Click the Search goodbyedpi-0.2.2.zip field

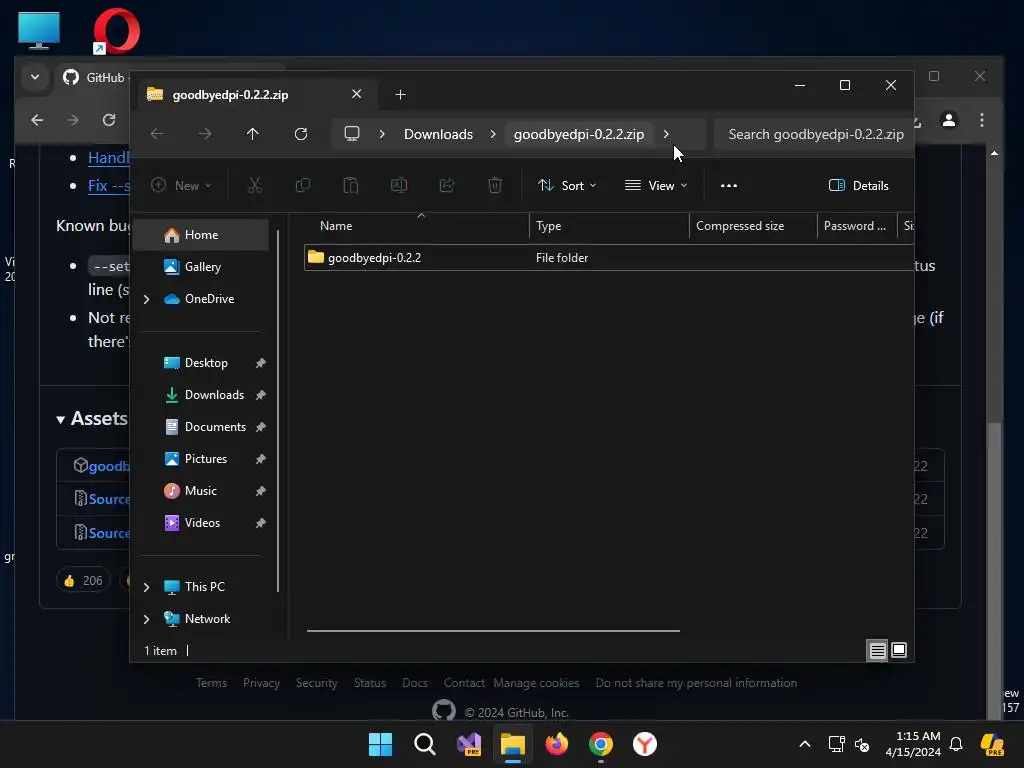814,134
